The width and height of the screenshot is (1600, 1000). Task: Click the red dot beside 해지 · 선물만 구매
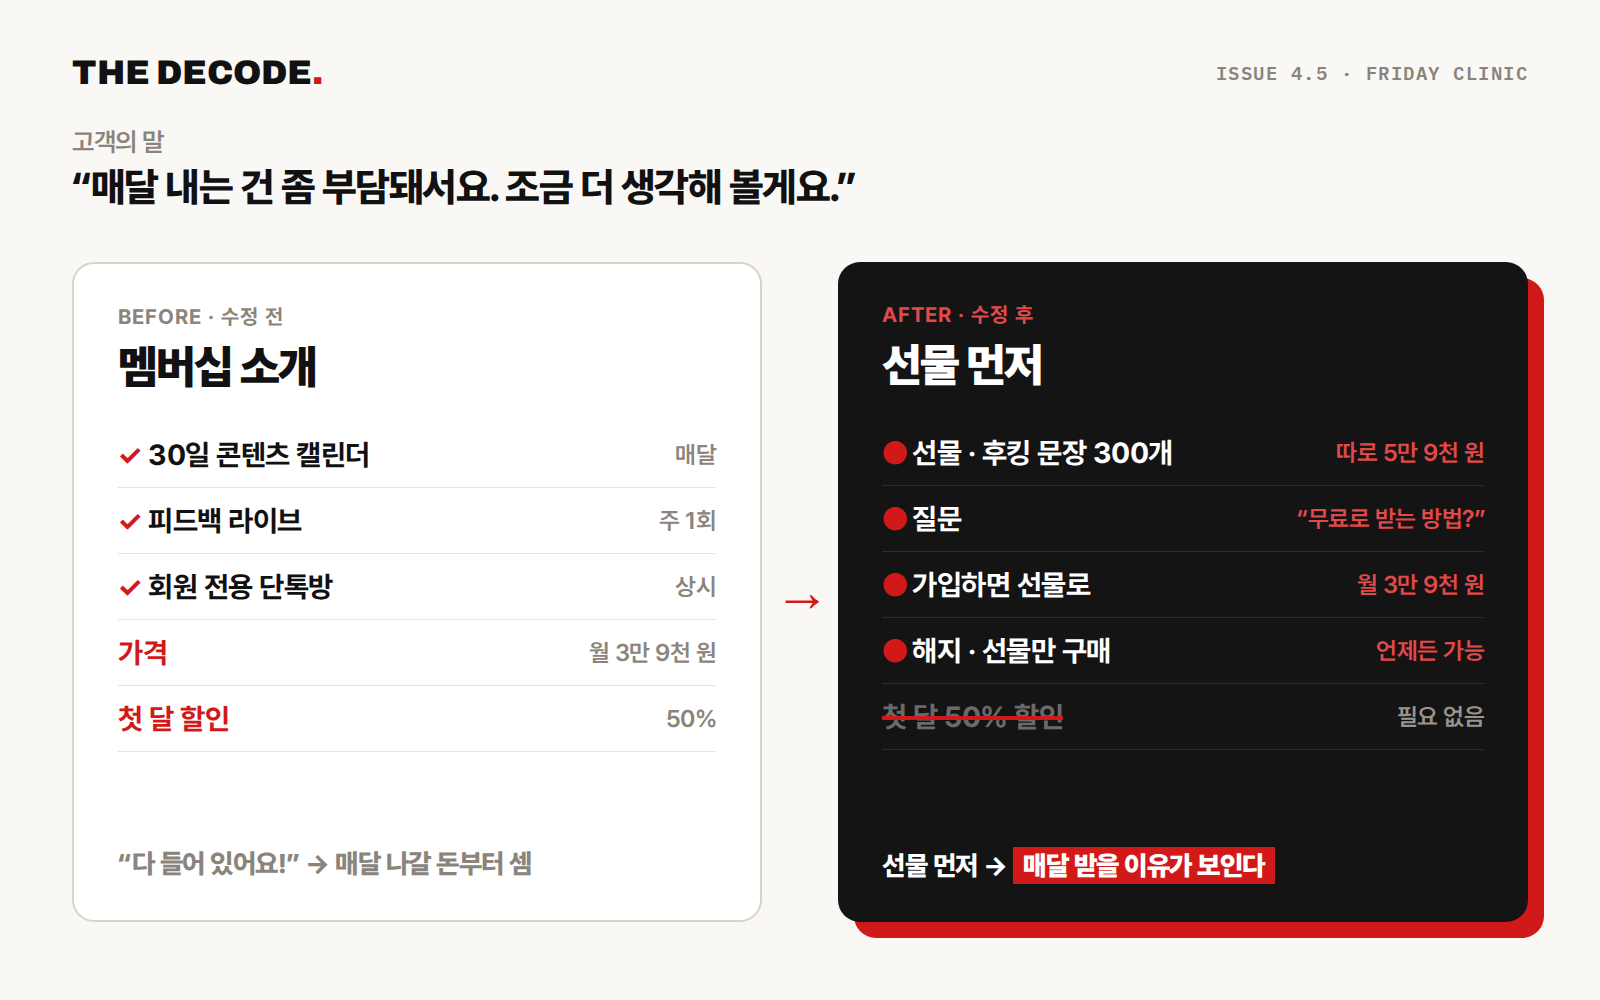coord(895,651)
